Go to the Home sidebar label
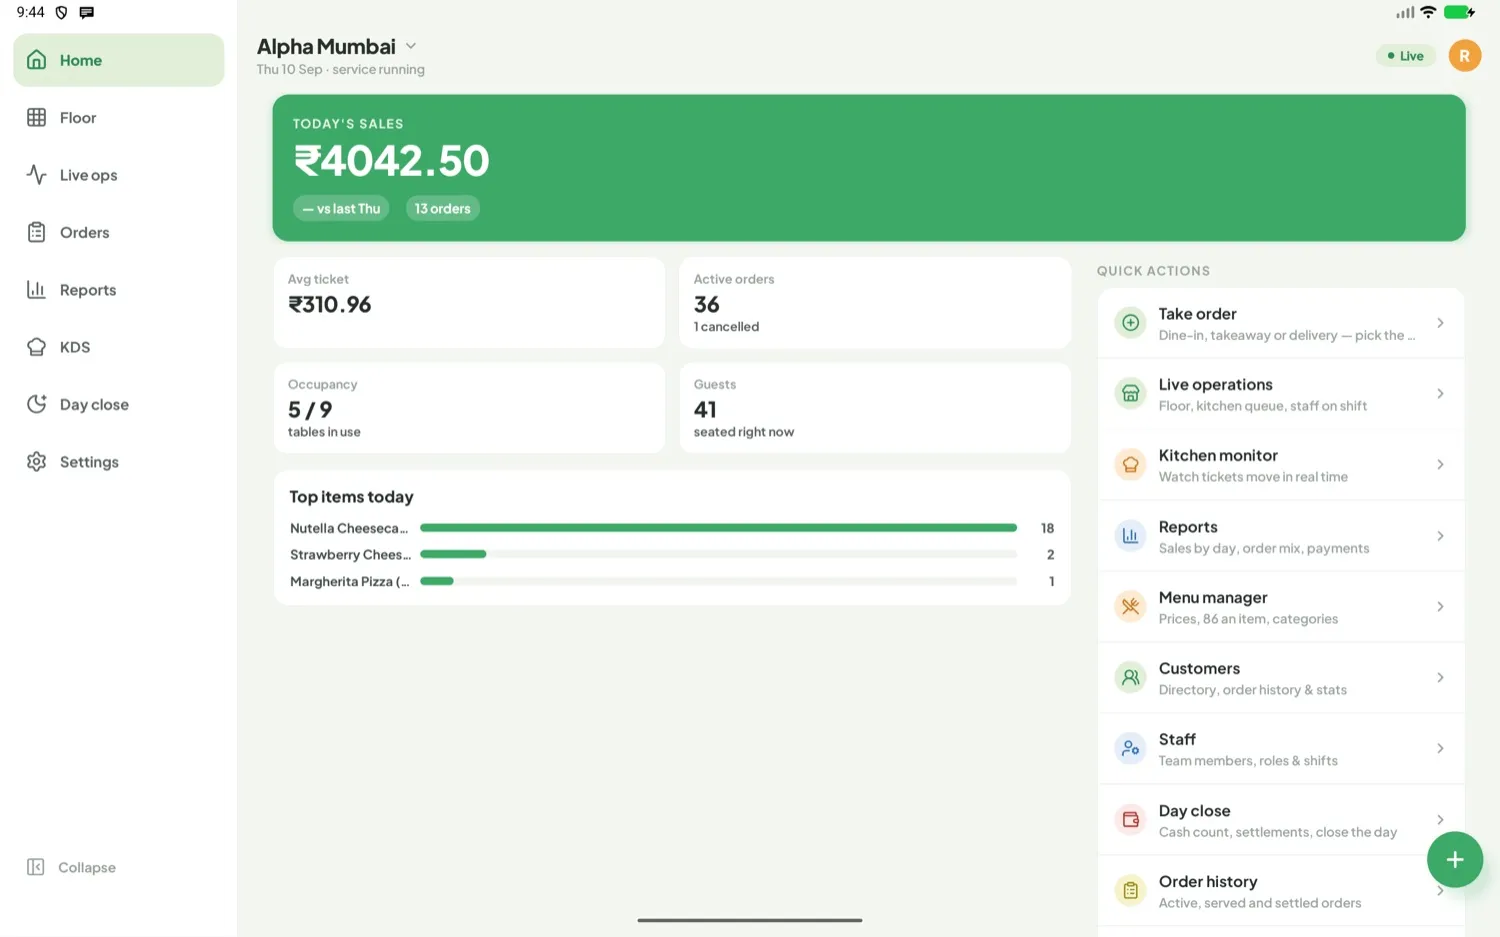Image resolution: width=1500 pixels, height=937 pixels. (81, 60)
